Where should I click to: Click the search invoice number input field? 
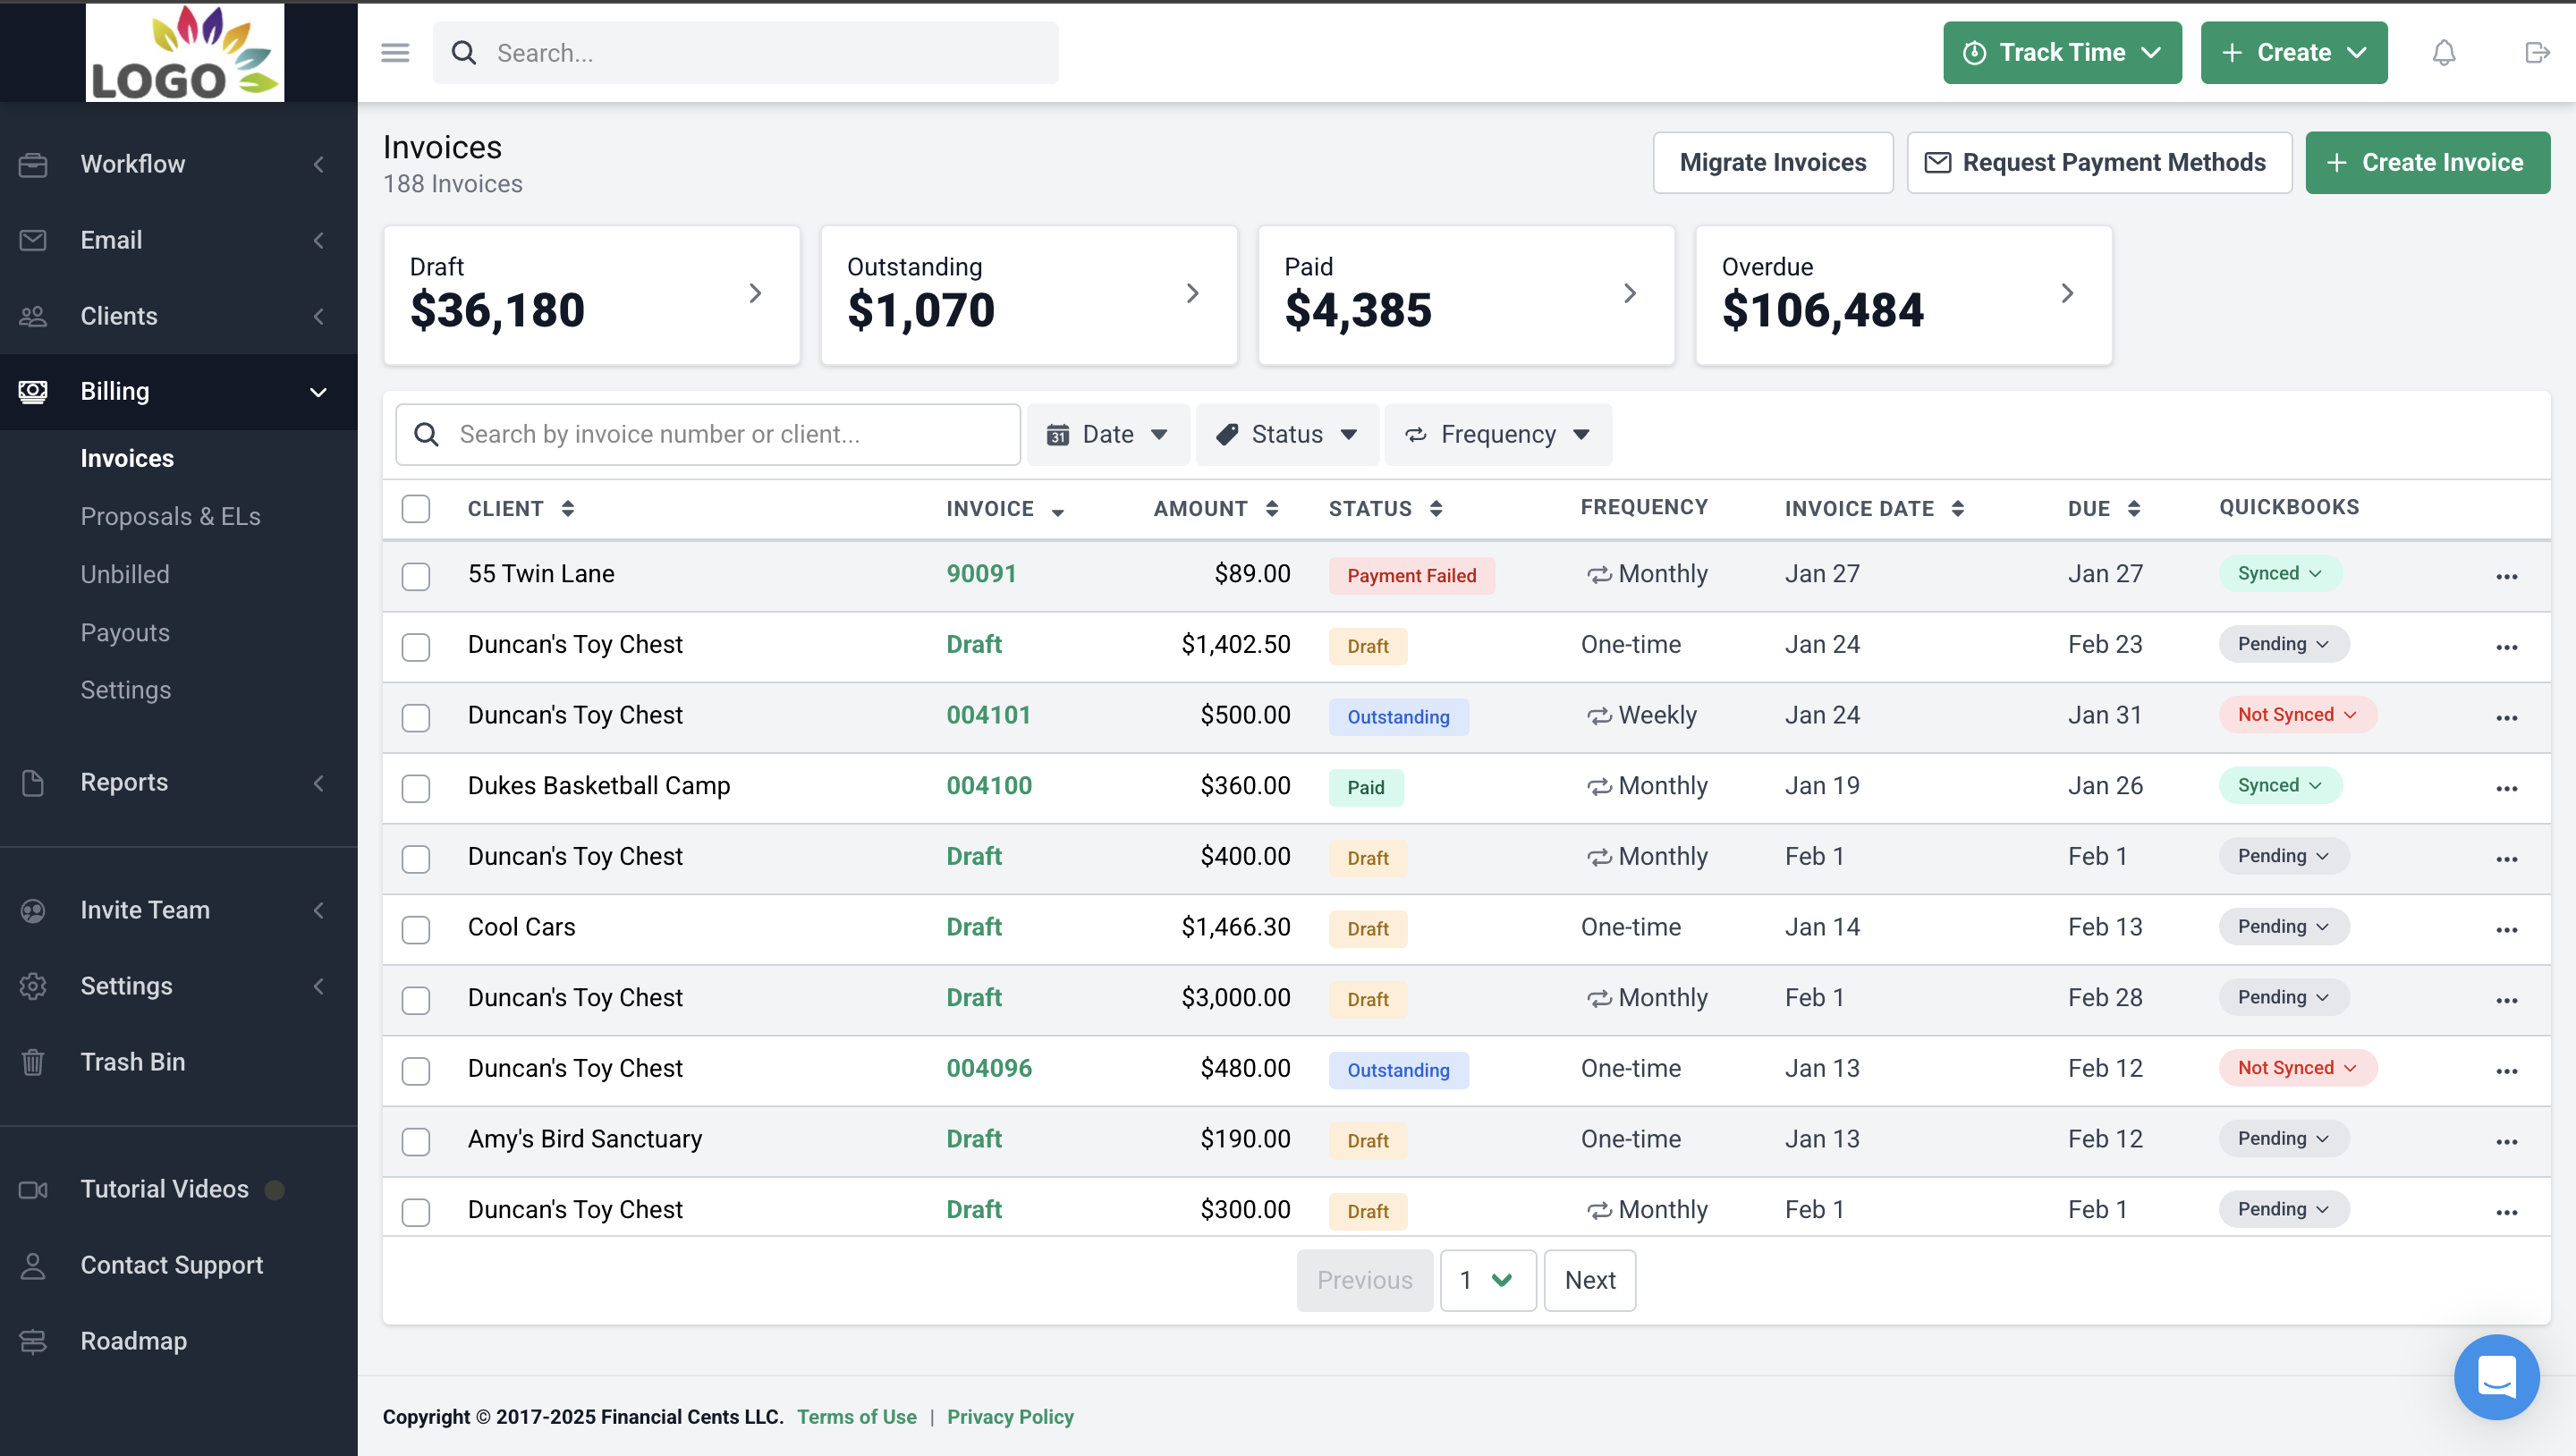704,434
